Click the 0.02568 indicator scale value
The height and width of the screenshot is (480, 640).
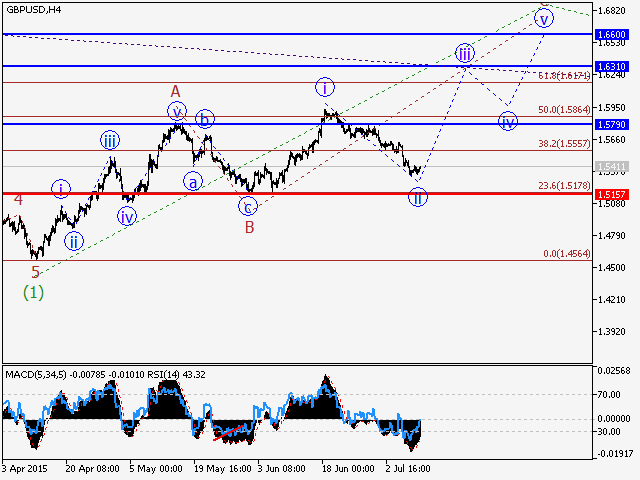[614, 371]
